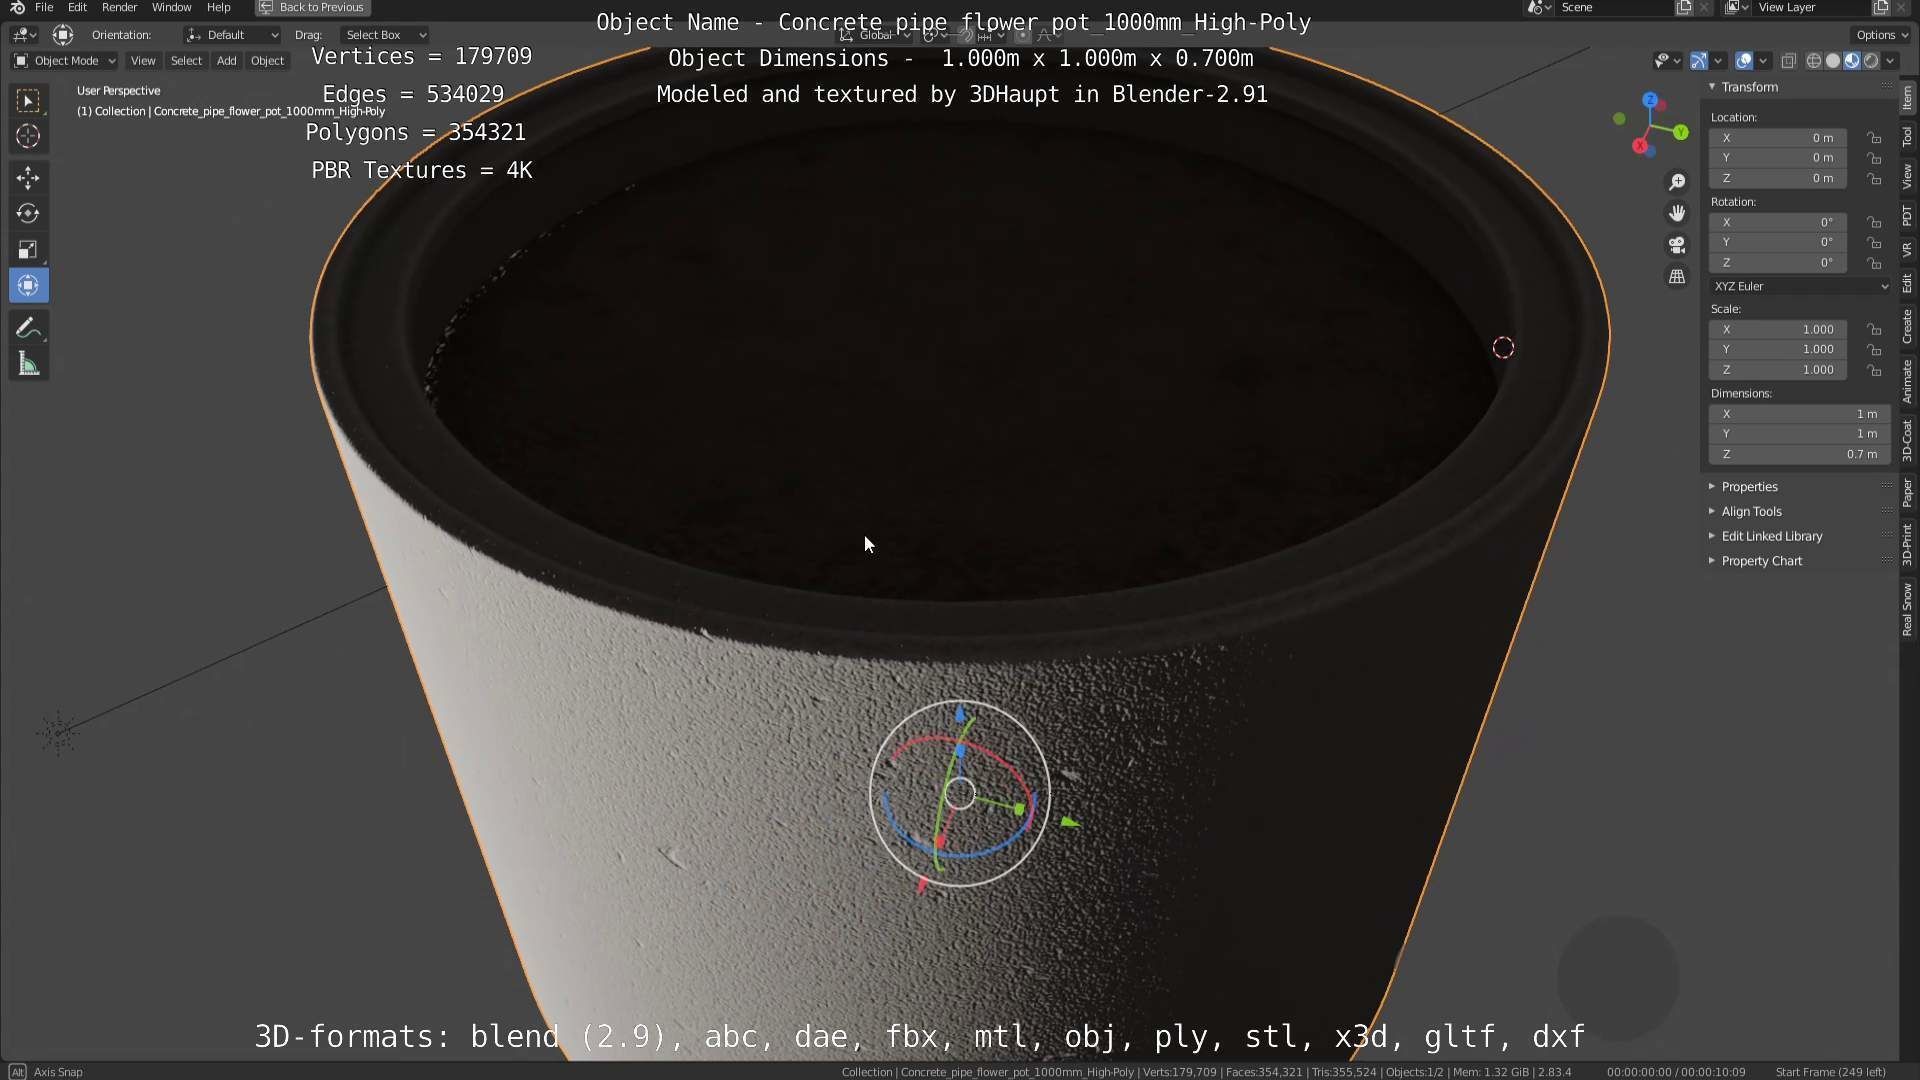Open the view layer browse icon

click(1736, 7)
